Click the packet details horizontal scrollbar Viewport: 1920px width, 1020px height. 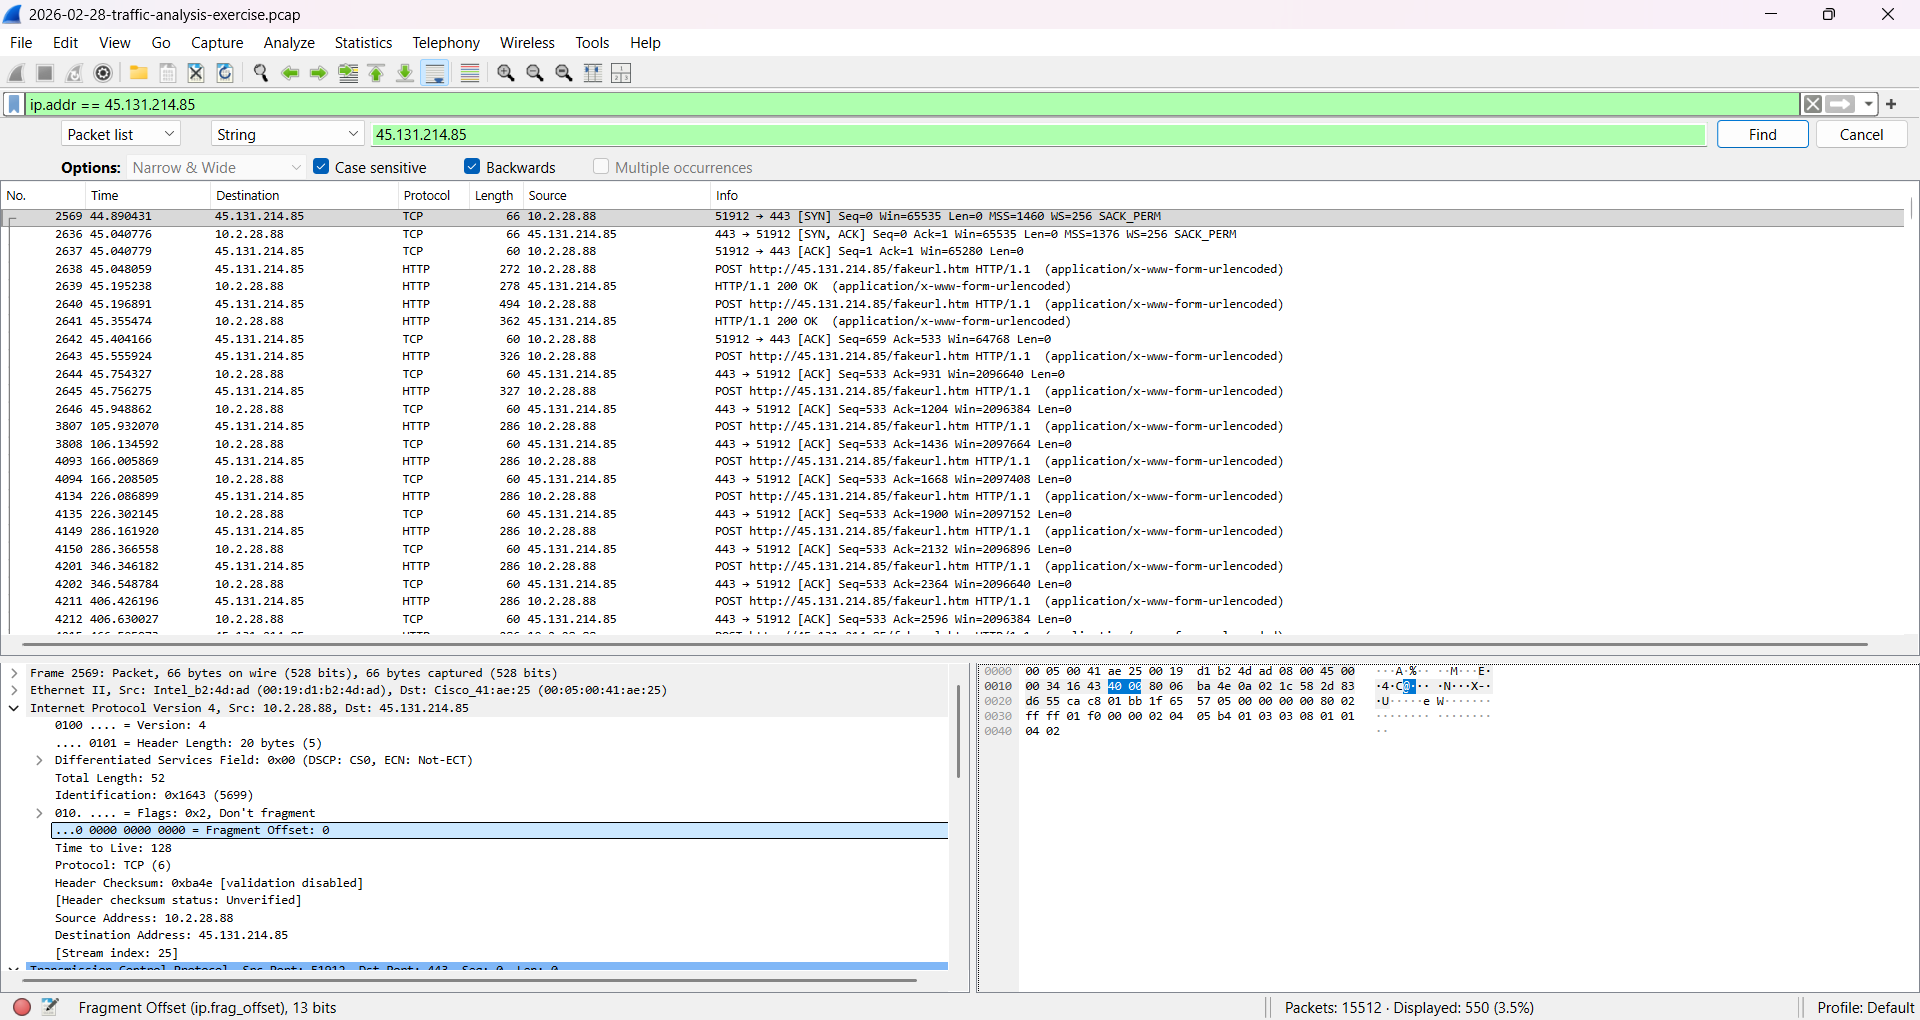pos(470,981)
